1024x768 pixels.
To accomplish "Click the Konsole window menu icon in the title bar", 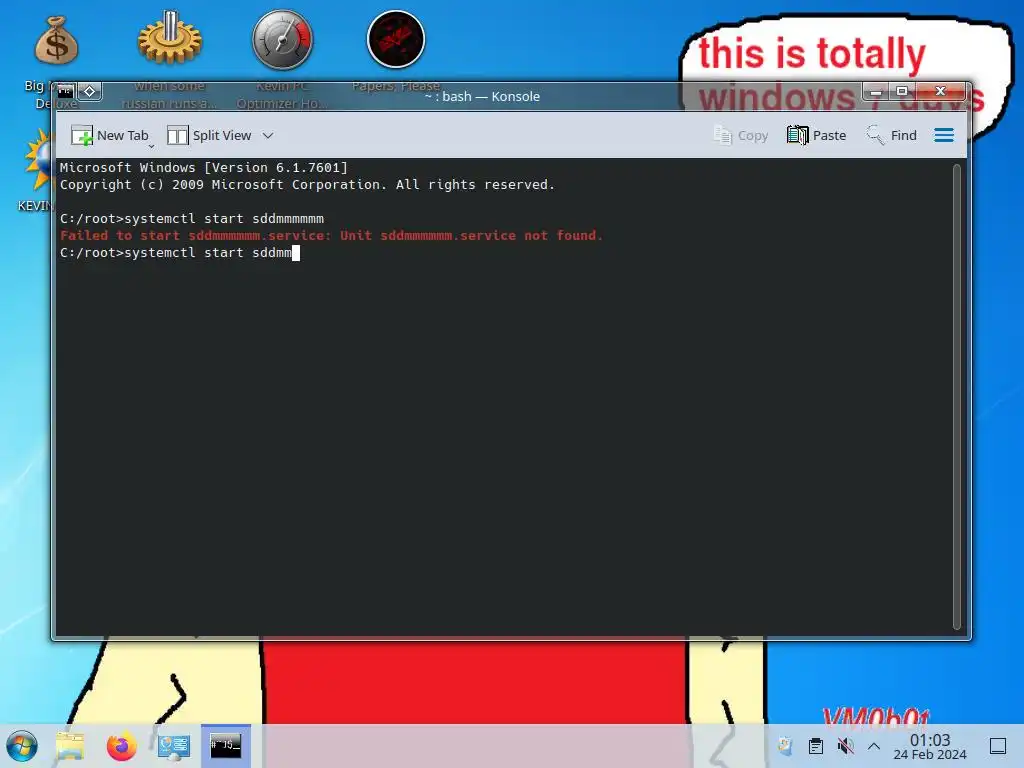I will (65, 91).
